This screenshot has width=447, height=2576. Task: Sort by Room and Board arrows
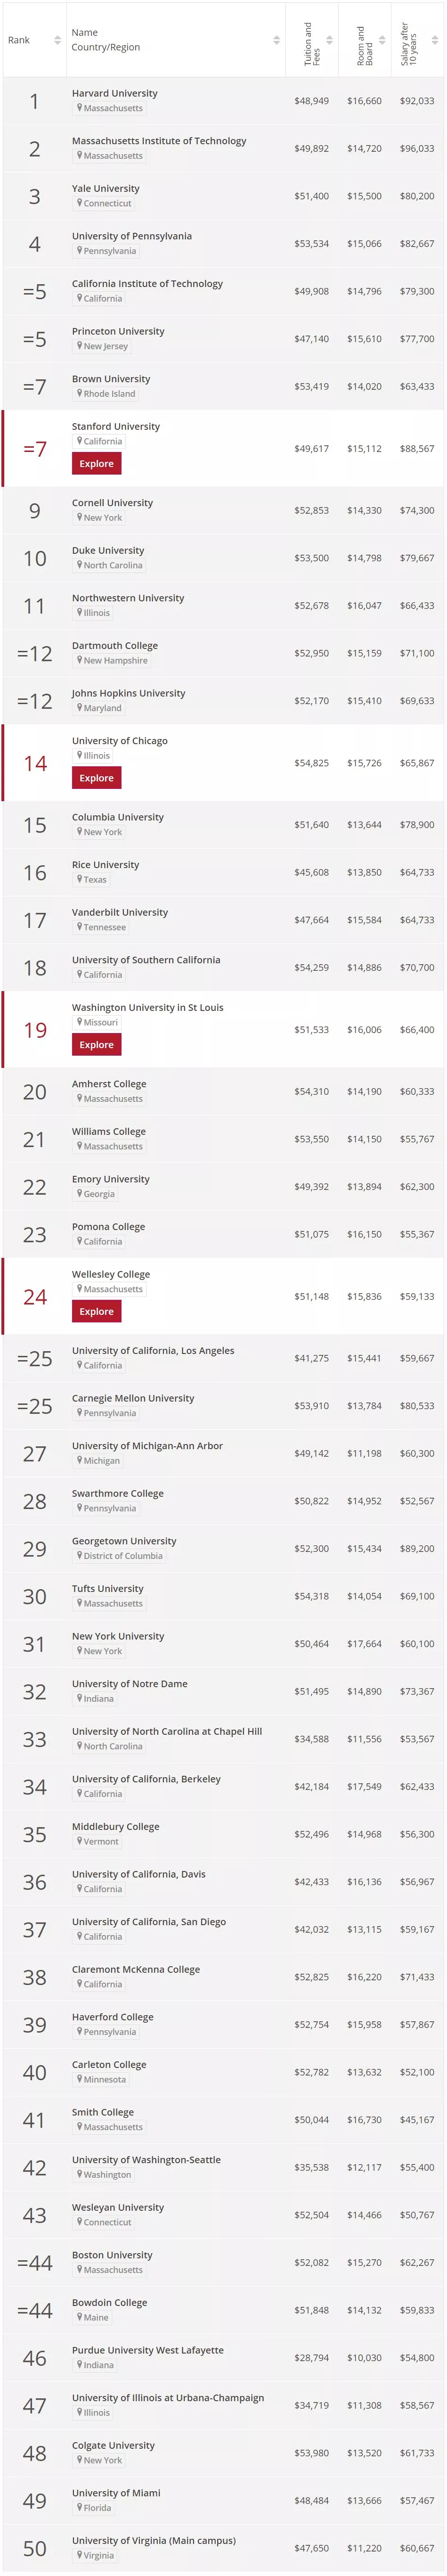382,40
